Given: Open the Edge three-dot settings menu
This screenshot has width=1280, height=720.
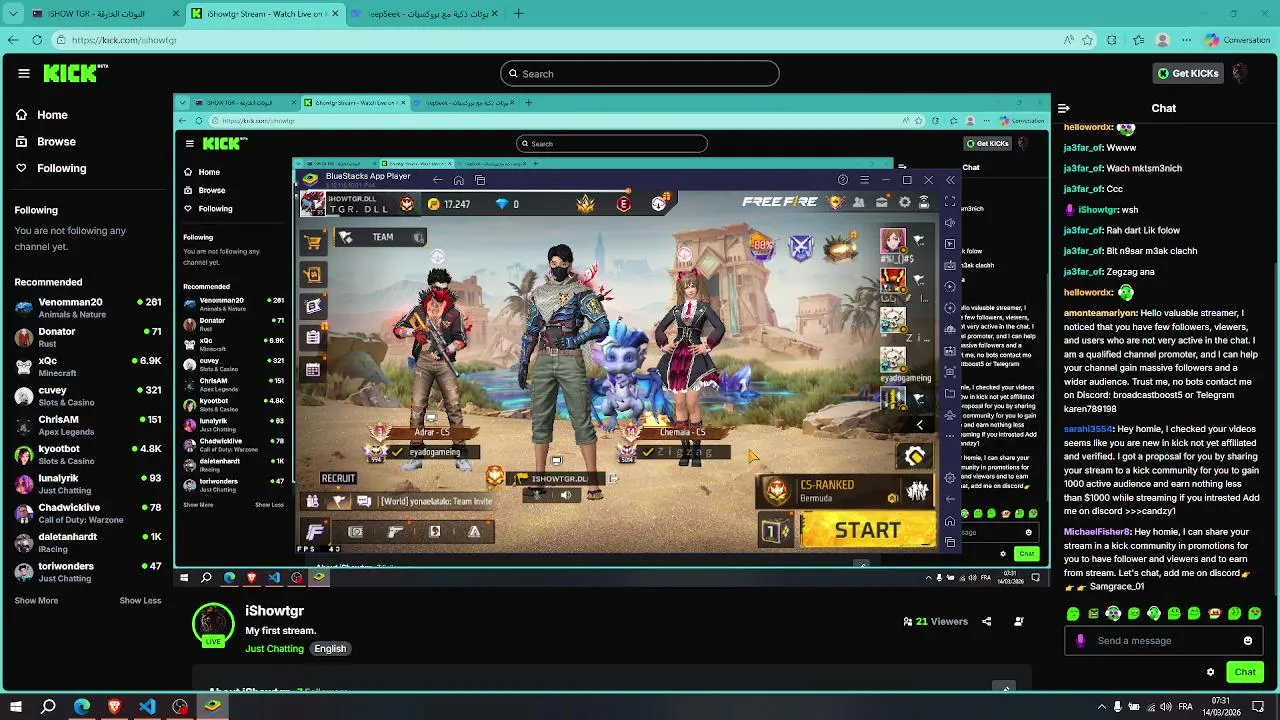Looking at the screenshot, I should (1185, 40).
